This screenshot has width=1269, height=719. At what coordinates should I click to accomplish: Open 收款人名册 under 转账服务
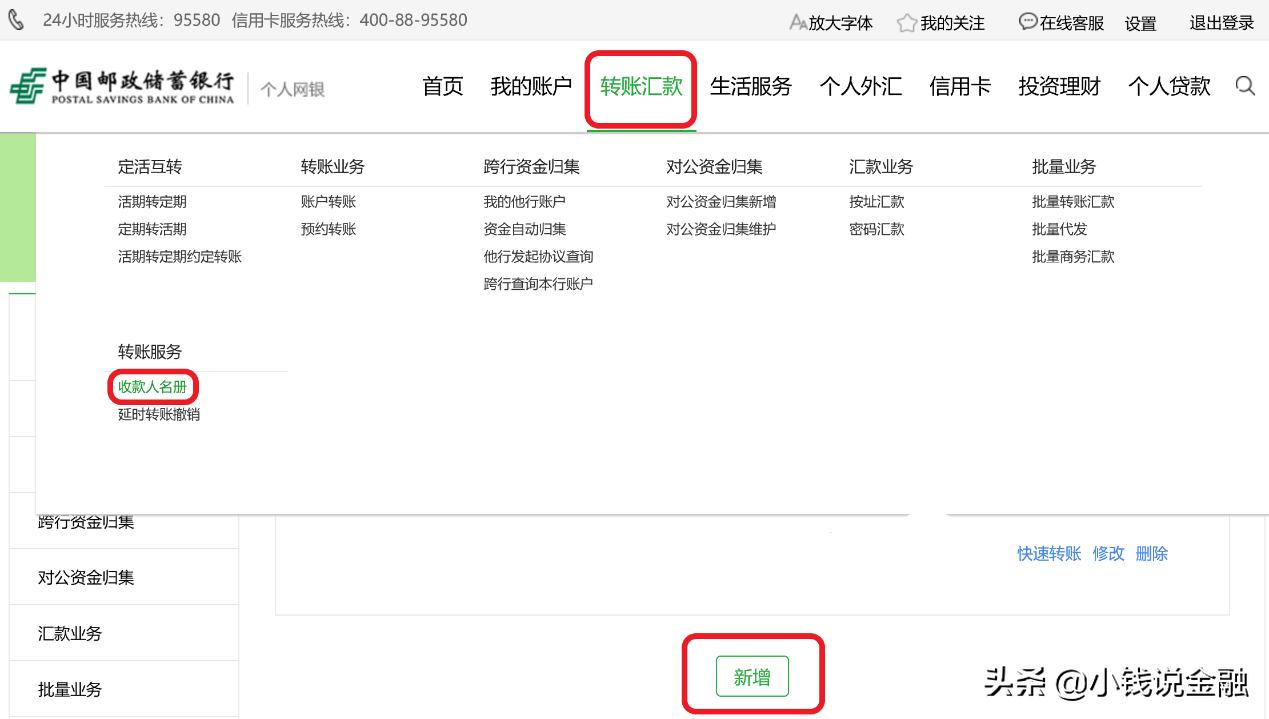pyautogui.click(x=152, y=387)
